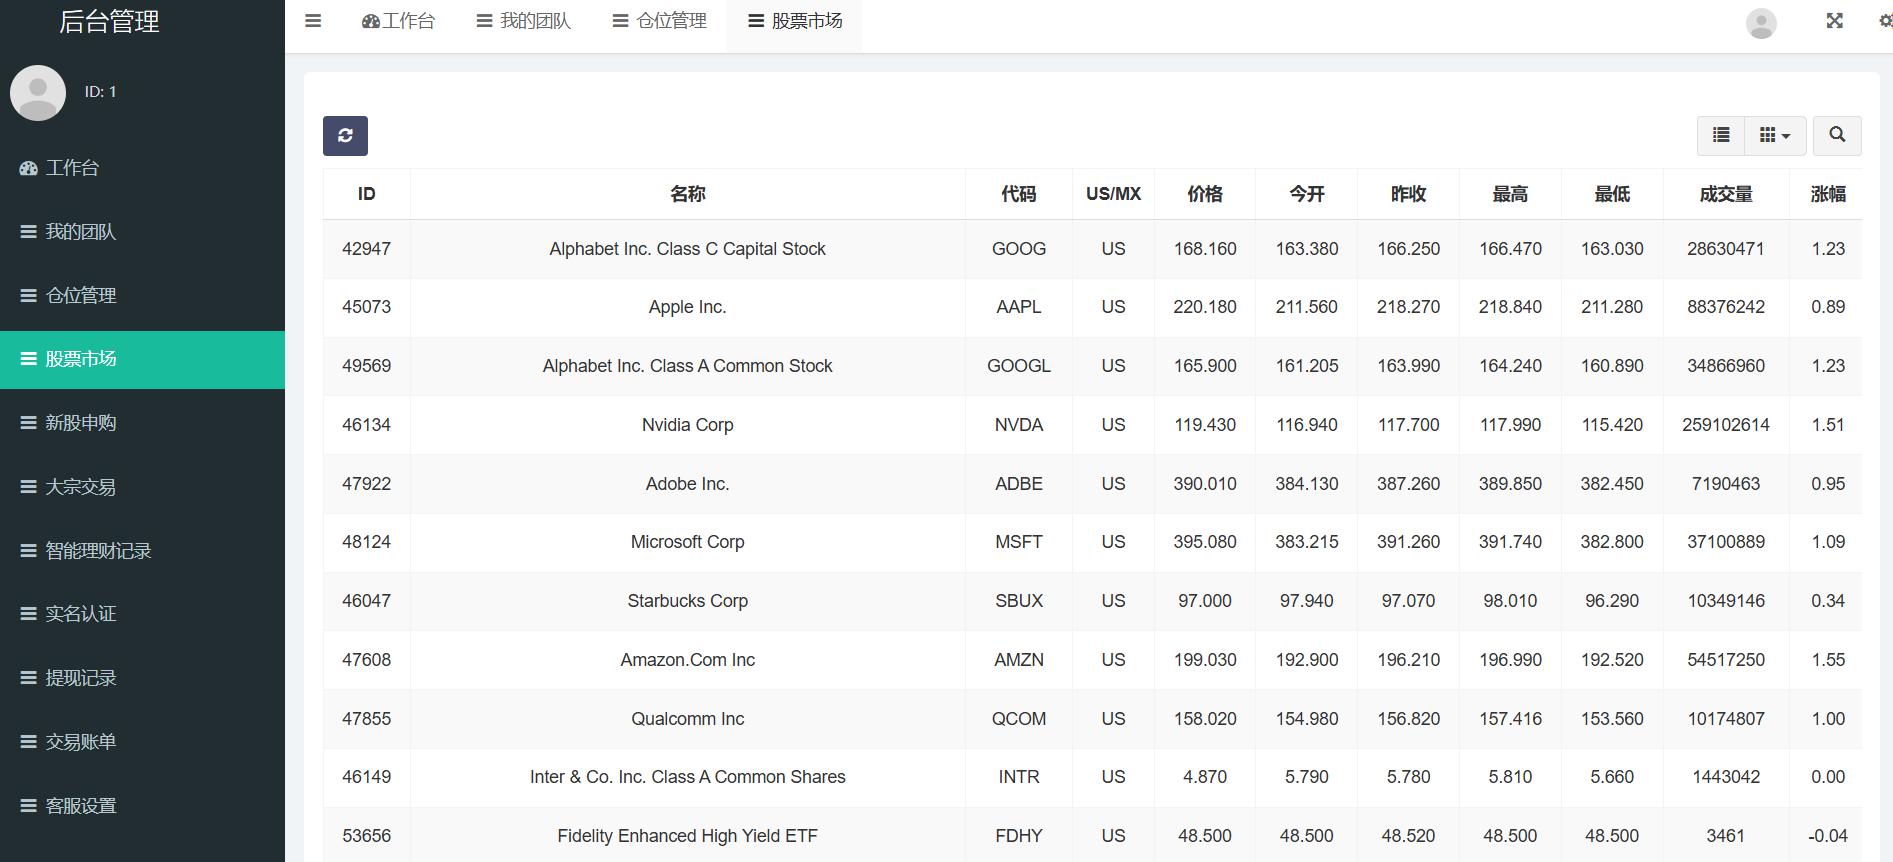Click the sidebar profile avatar
Screen dimensions: 1893x862
[x=38, y=93]
